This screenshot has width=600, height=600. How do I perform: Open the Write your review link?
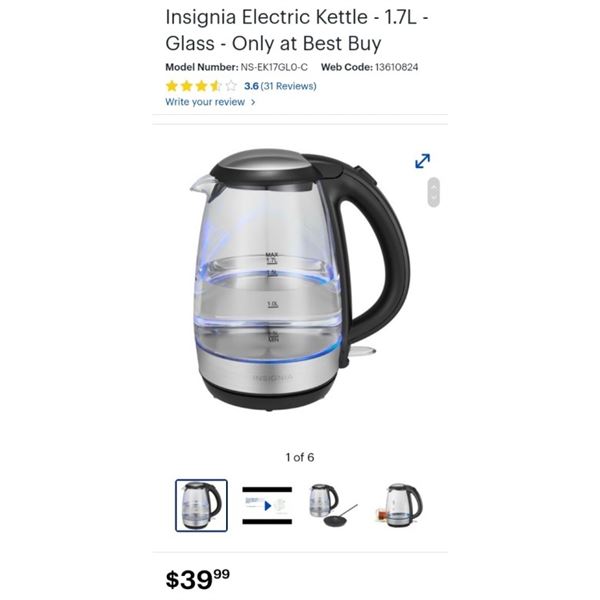pos(205,102)
